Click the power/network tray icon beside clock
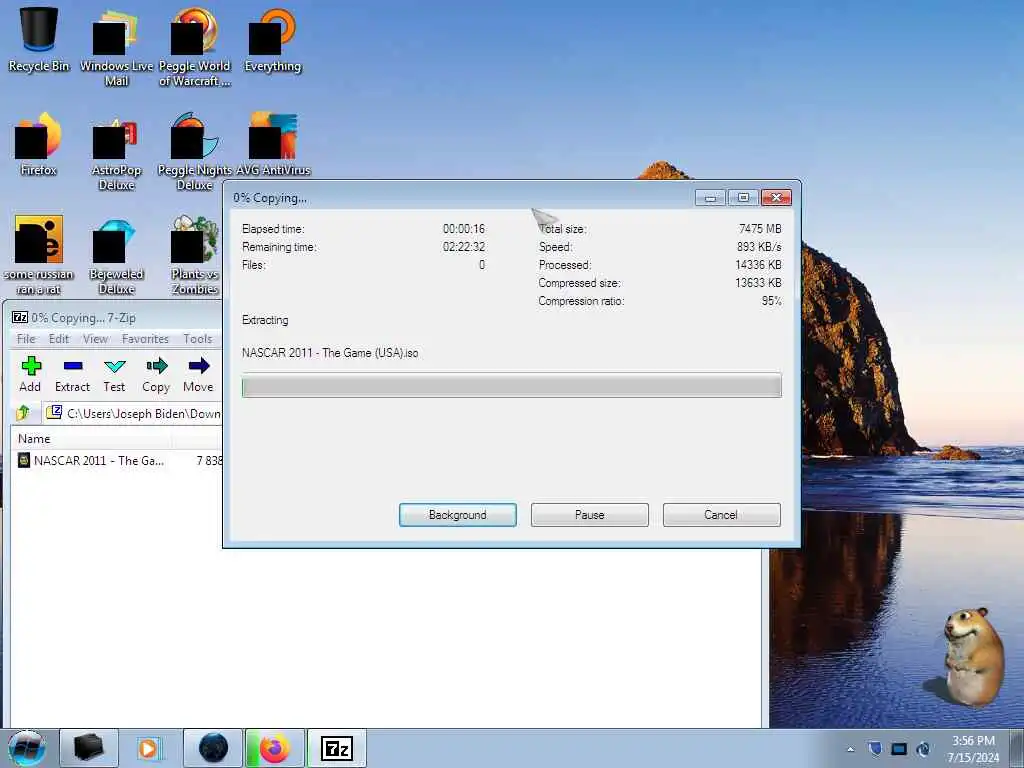1024x768 pixels. point(923,748)
